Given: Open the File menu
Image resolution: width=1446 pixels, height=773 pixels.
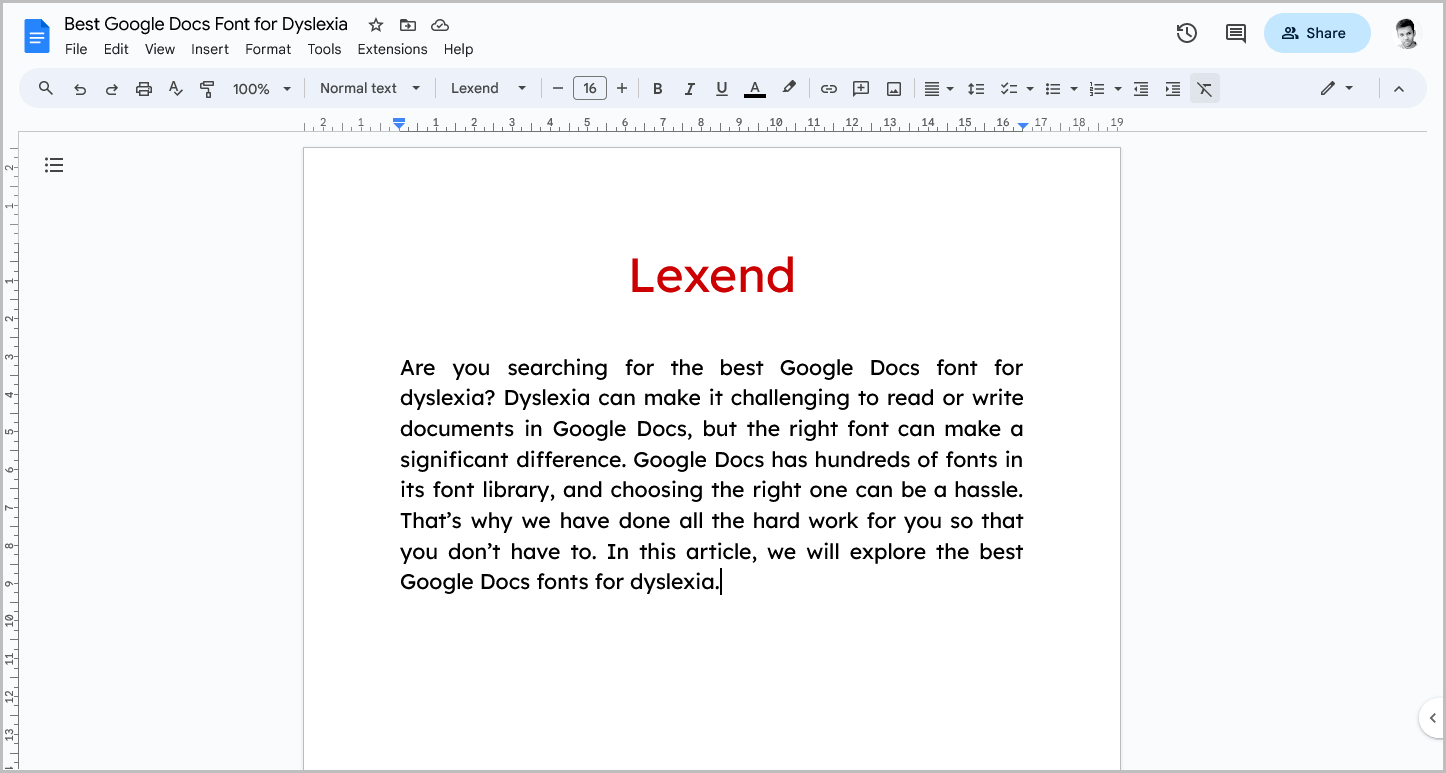Looking at the screenshot, I should click(76, 49).
